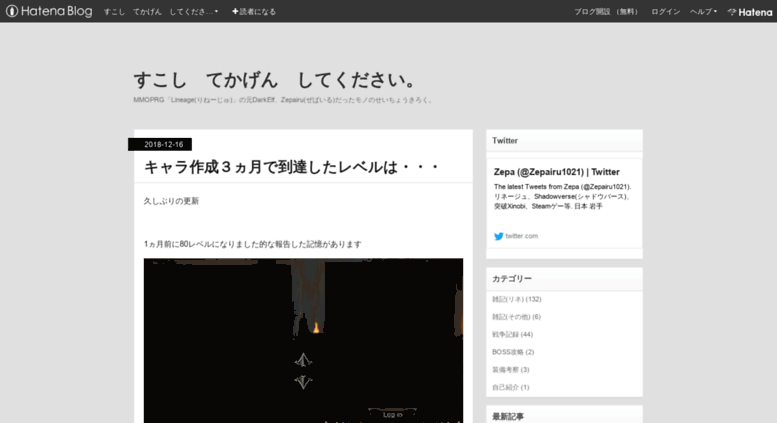Image resolution: width=777 pixels, height=423 pixels.
Task: Click the game screenshot image in post
Action: [303, 340]
